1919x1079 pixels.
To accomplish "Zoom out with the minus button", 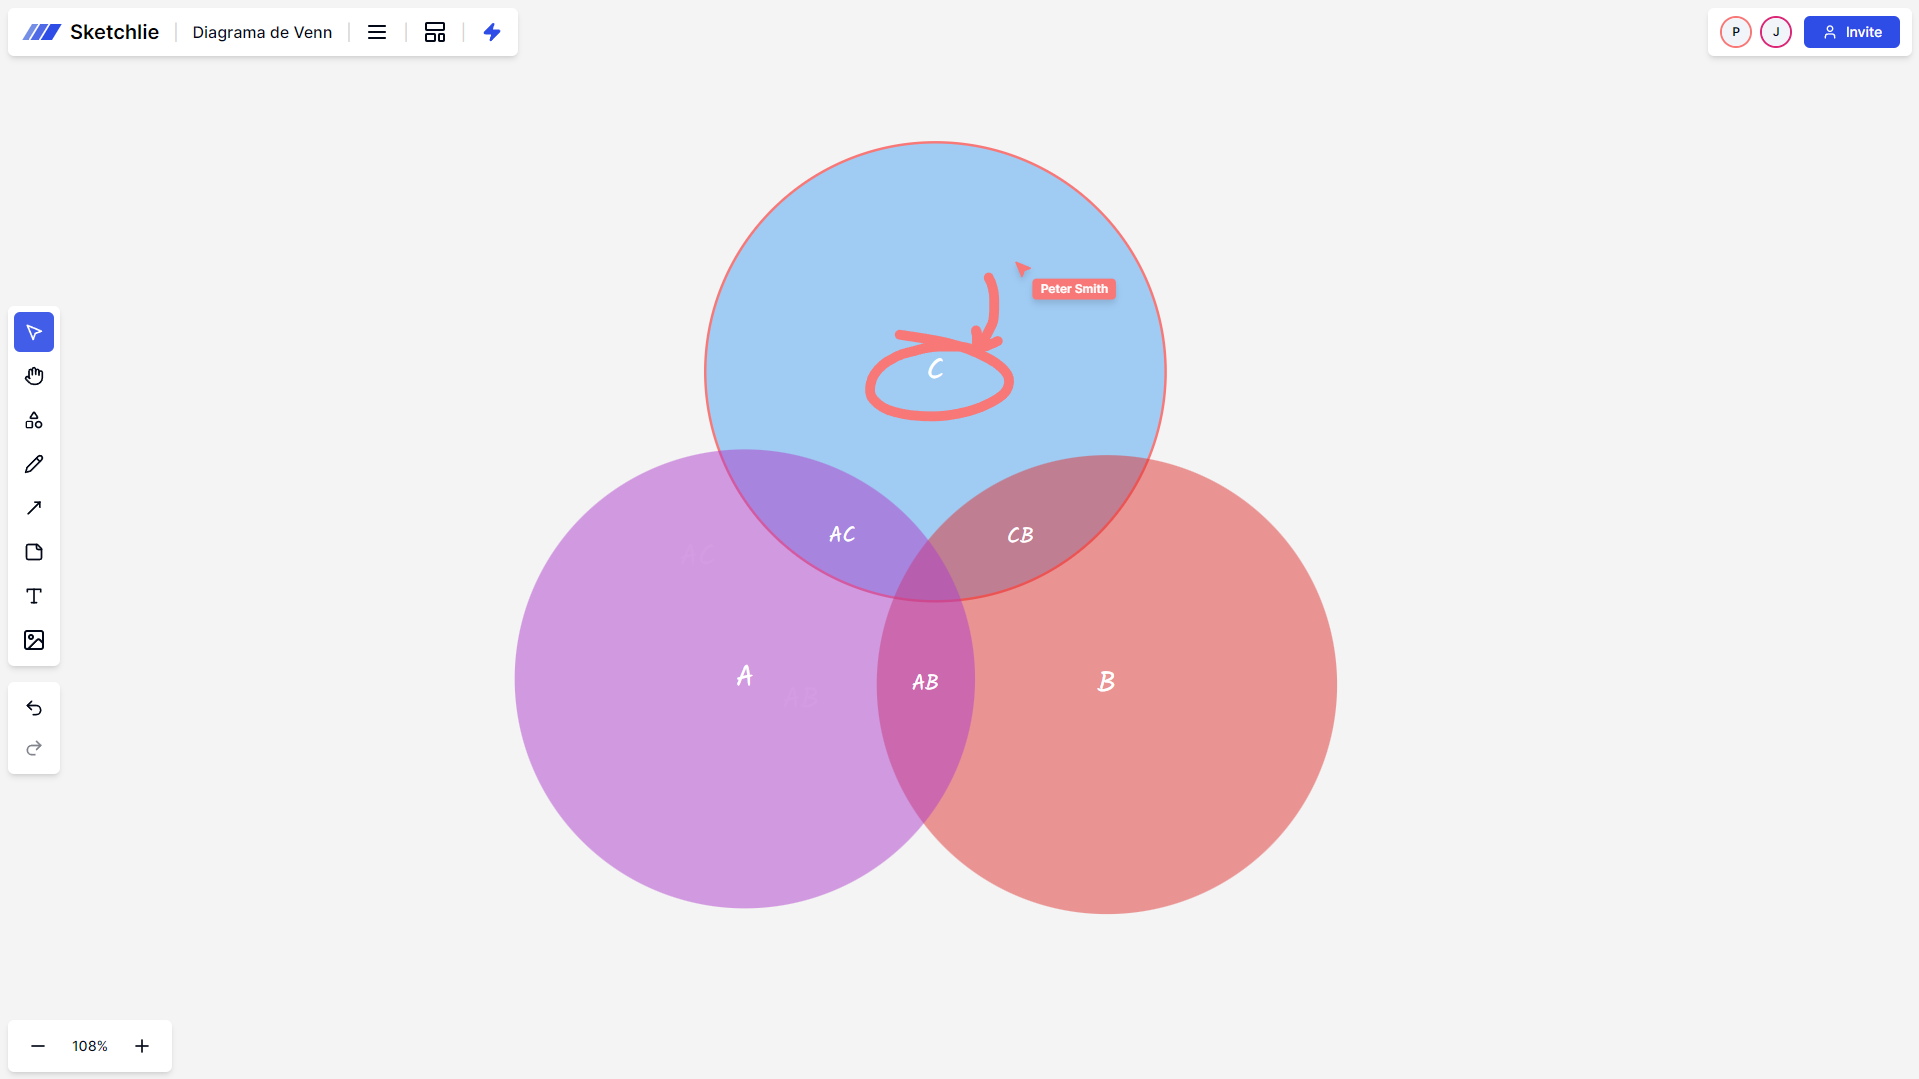I will coord(37,1045).
